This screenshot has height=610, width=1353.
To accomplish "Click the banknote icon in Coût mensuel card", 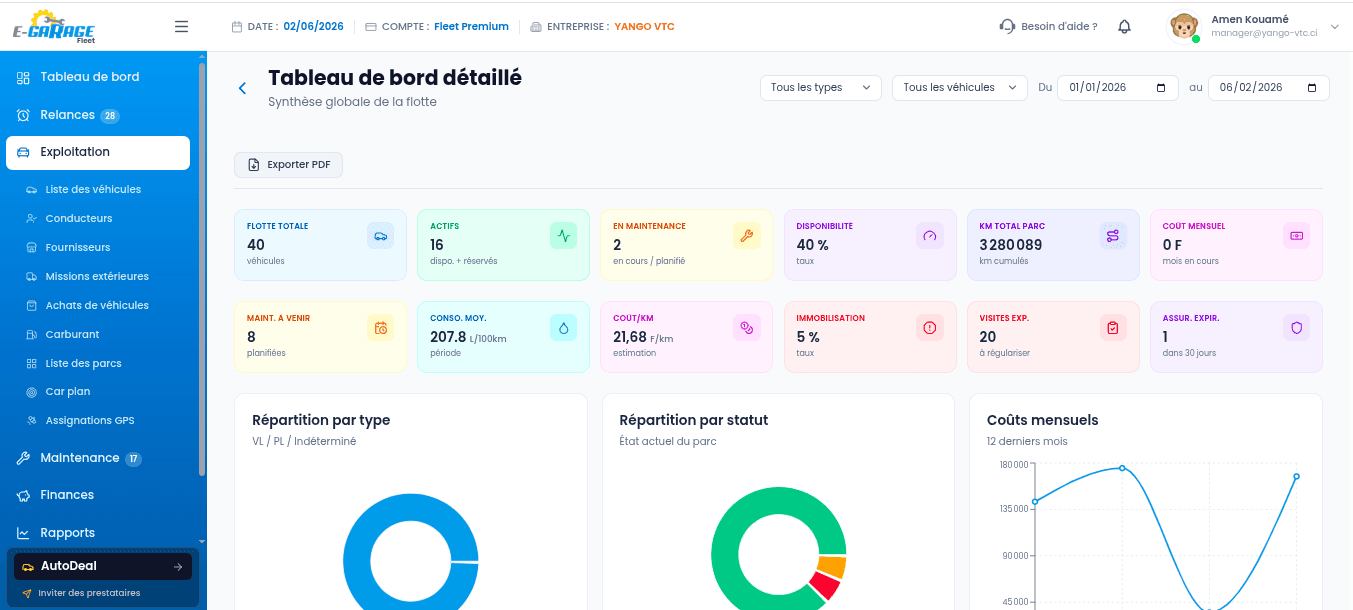I will [1296, 236].
